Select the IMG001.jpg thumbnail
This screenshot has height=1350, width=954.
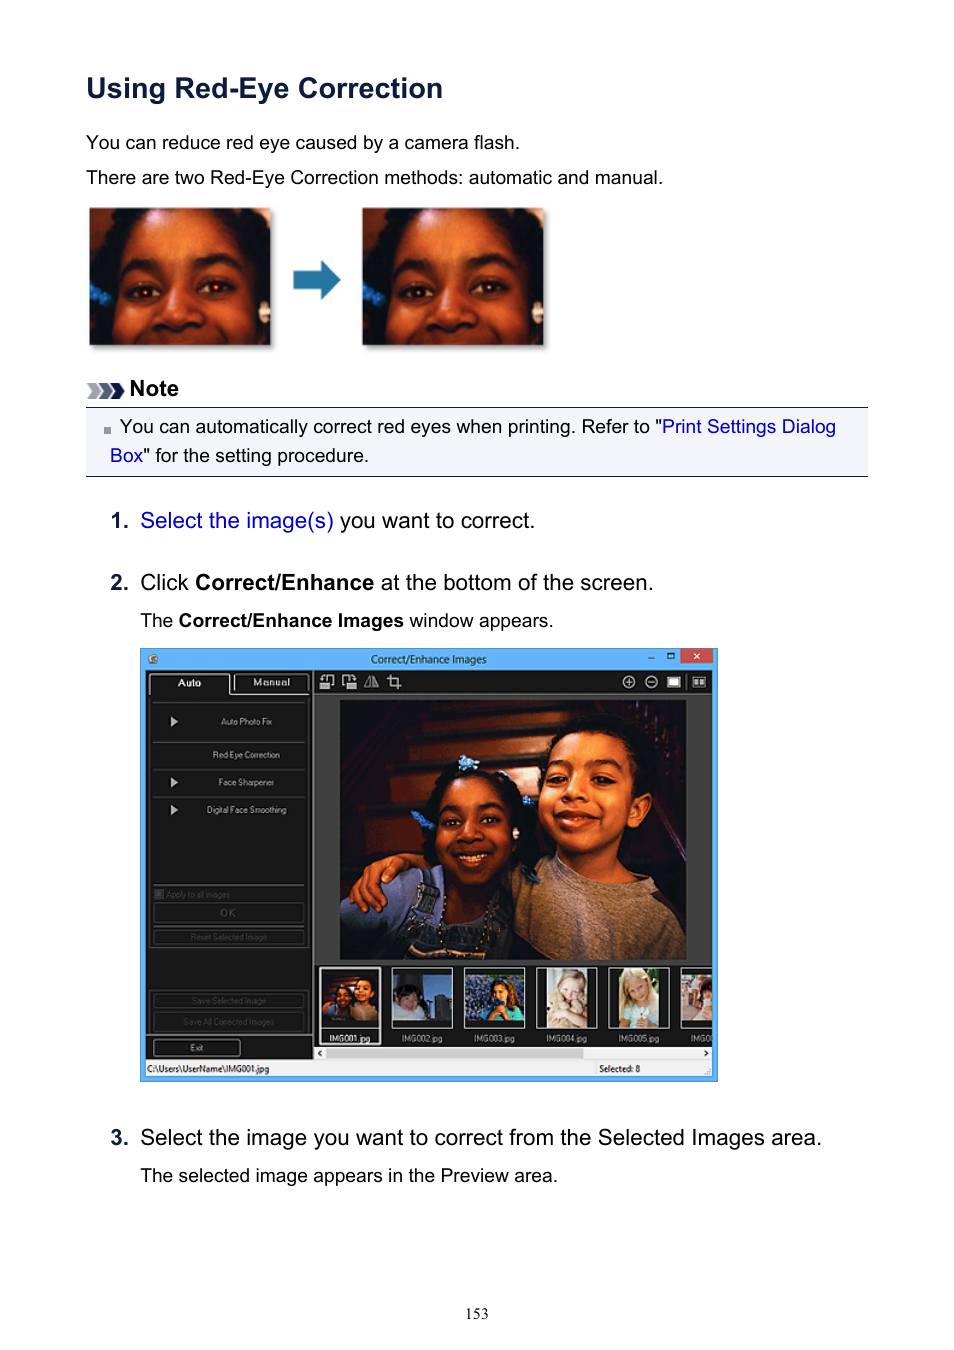coord(350,1005)
